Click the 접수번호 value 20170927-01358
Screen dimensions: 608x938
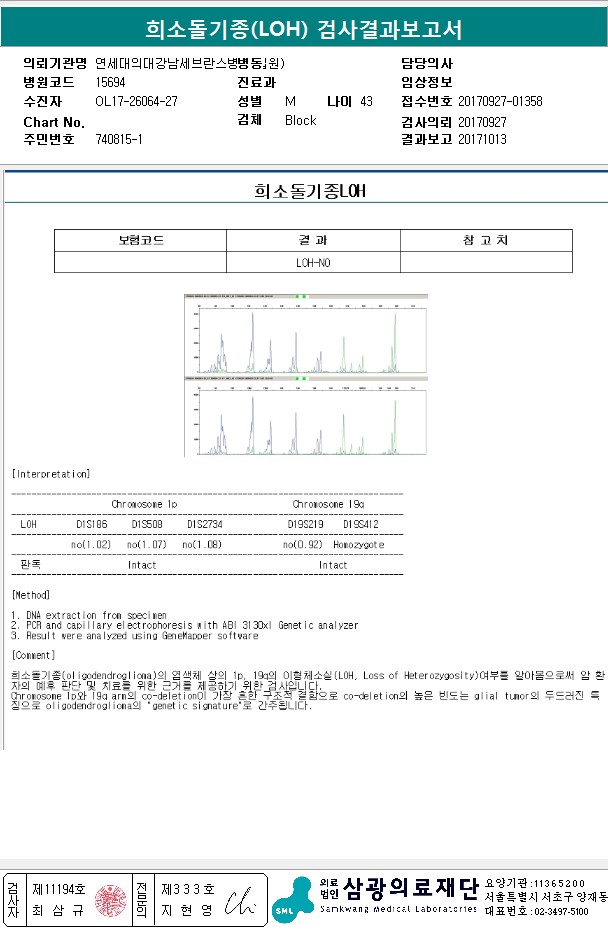click(500, 101)
